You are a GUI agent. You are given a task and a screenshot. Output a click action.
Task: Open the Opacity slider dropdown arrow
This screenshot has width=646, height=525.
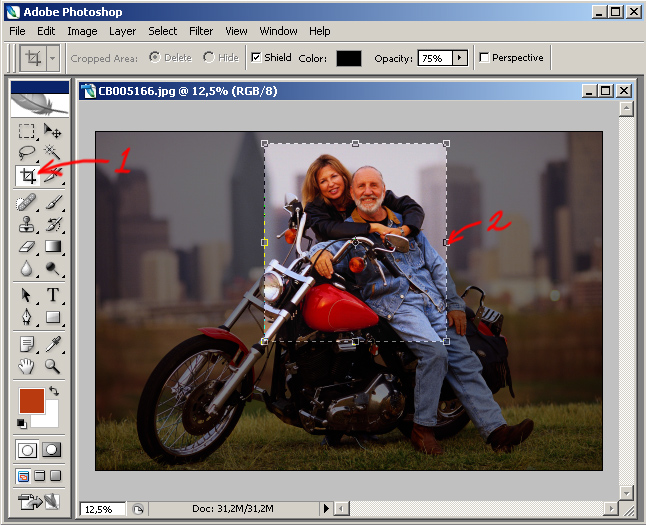click(460, 58)
